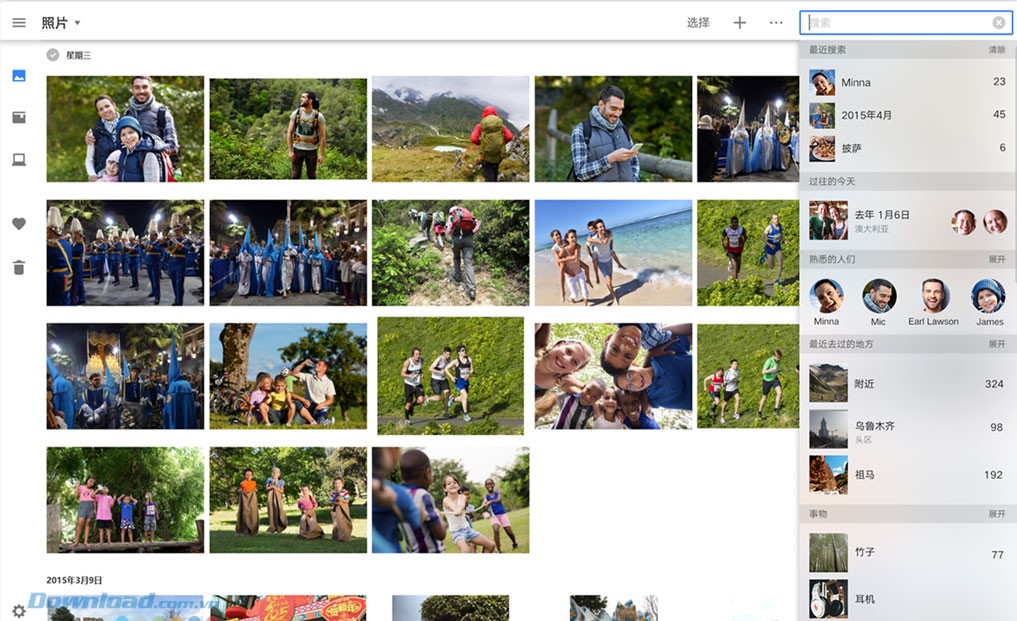Click the plus add icon
1017x621 pixels.
point(740,23)
